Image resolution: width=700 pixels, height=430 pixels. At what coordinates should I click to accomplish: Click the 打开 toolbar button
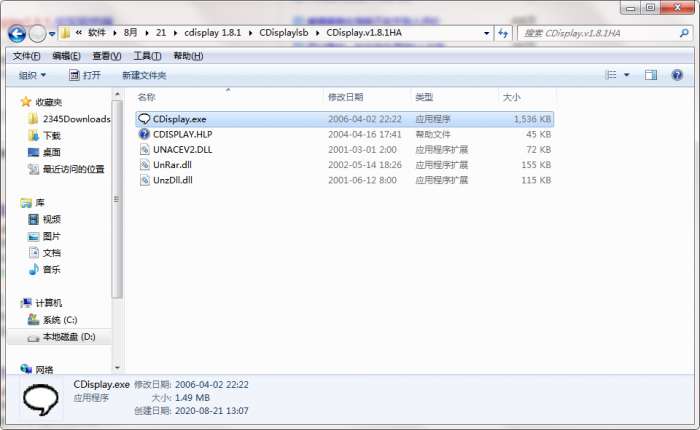[x=85, y=75]
